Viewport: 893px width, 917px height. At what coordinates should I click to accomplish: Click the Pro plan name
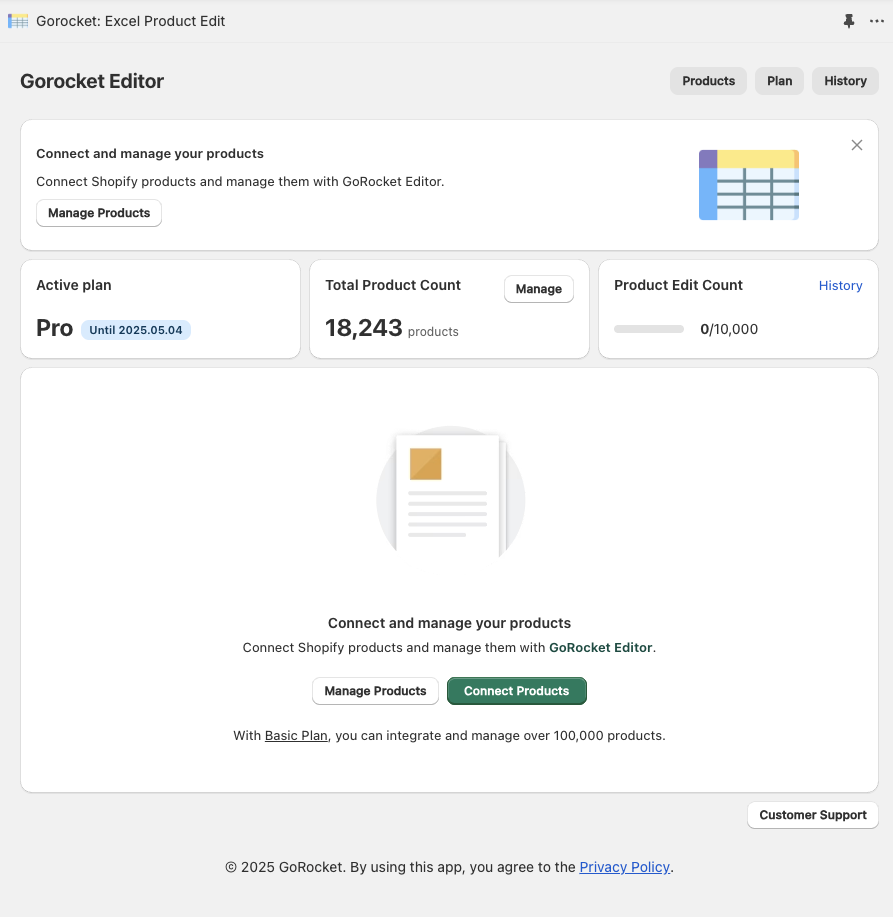click(54, 328)
